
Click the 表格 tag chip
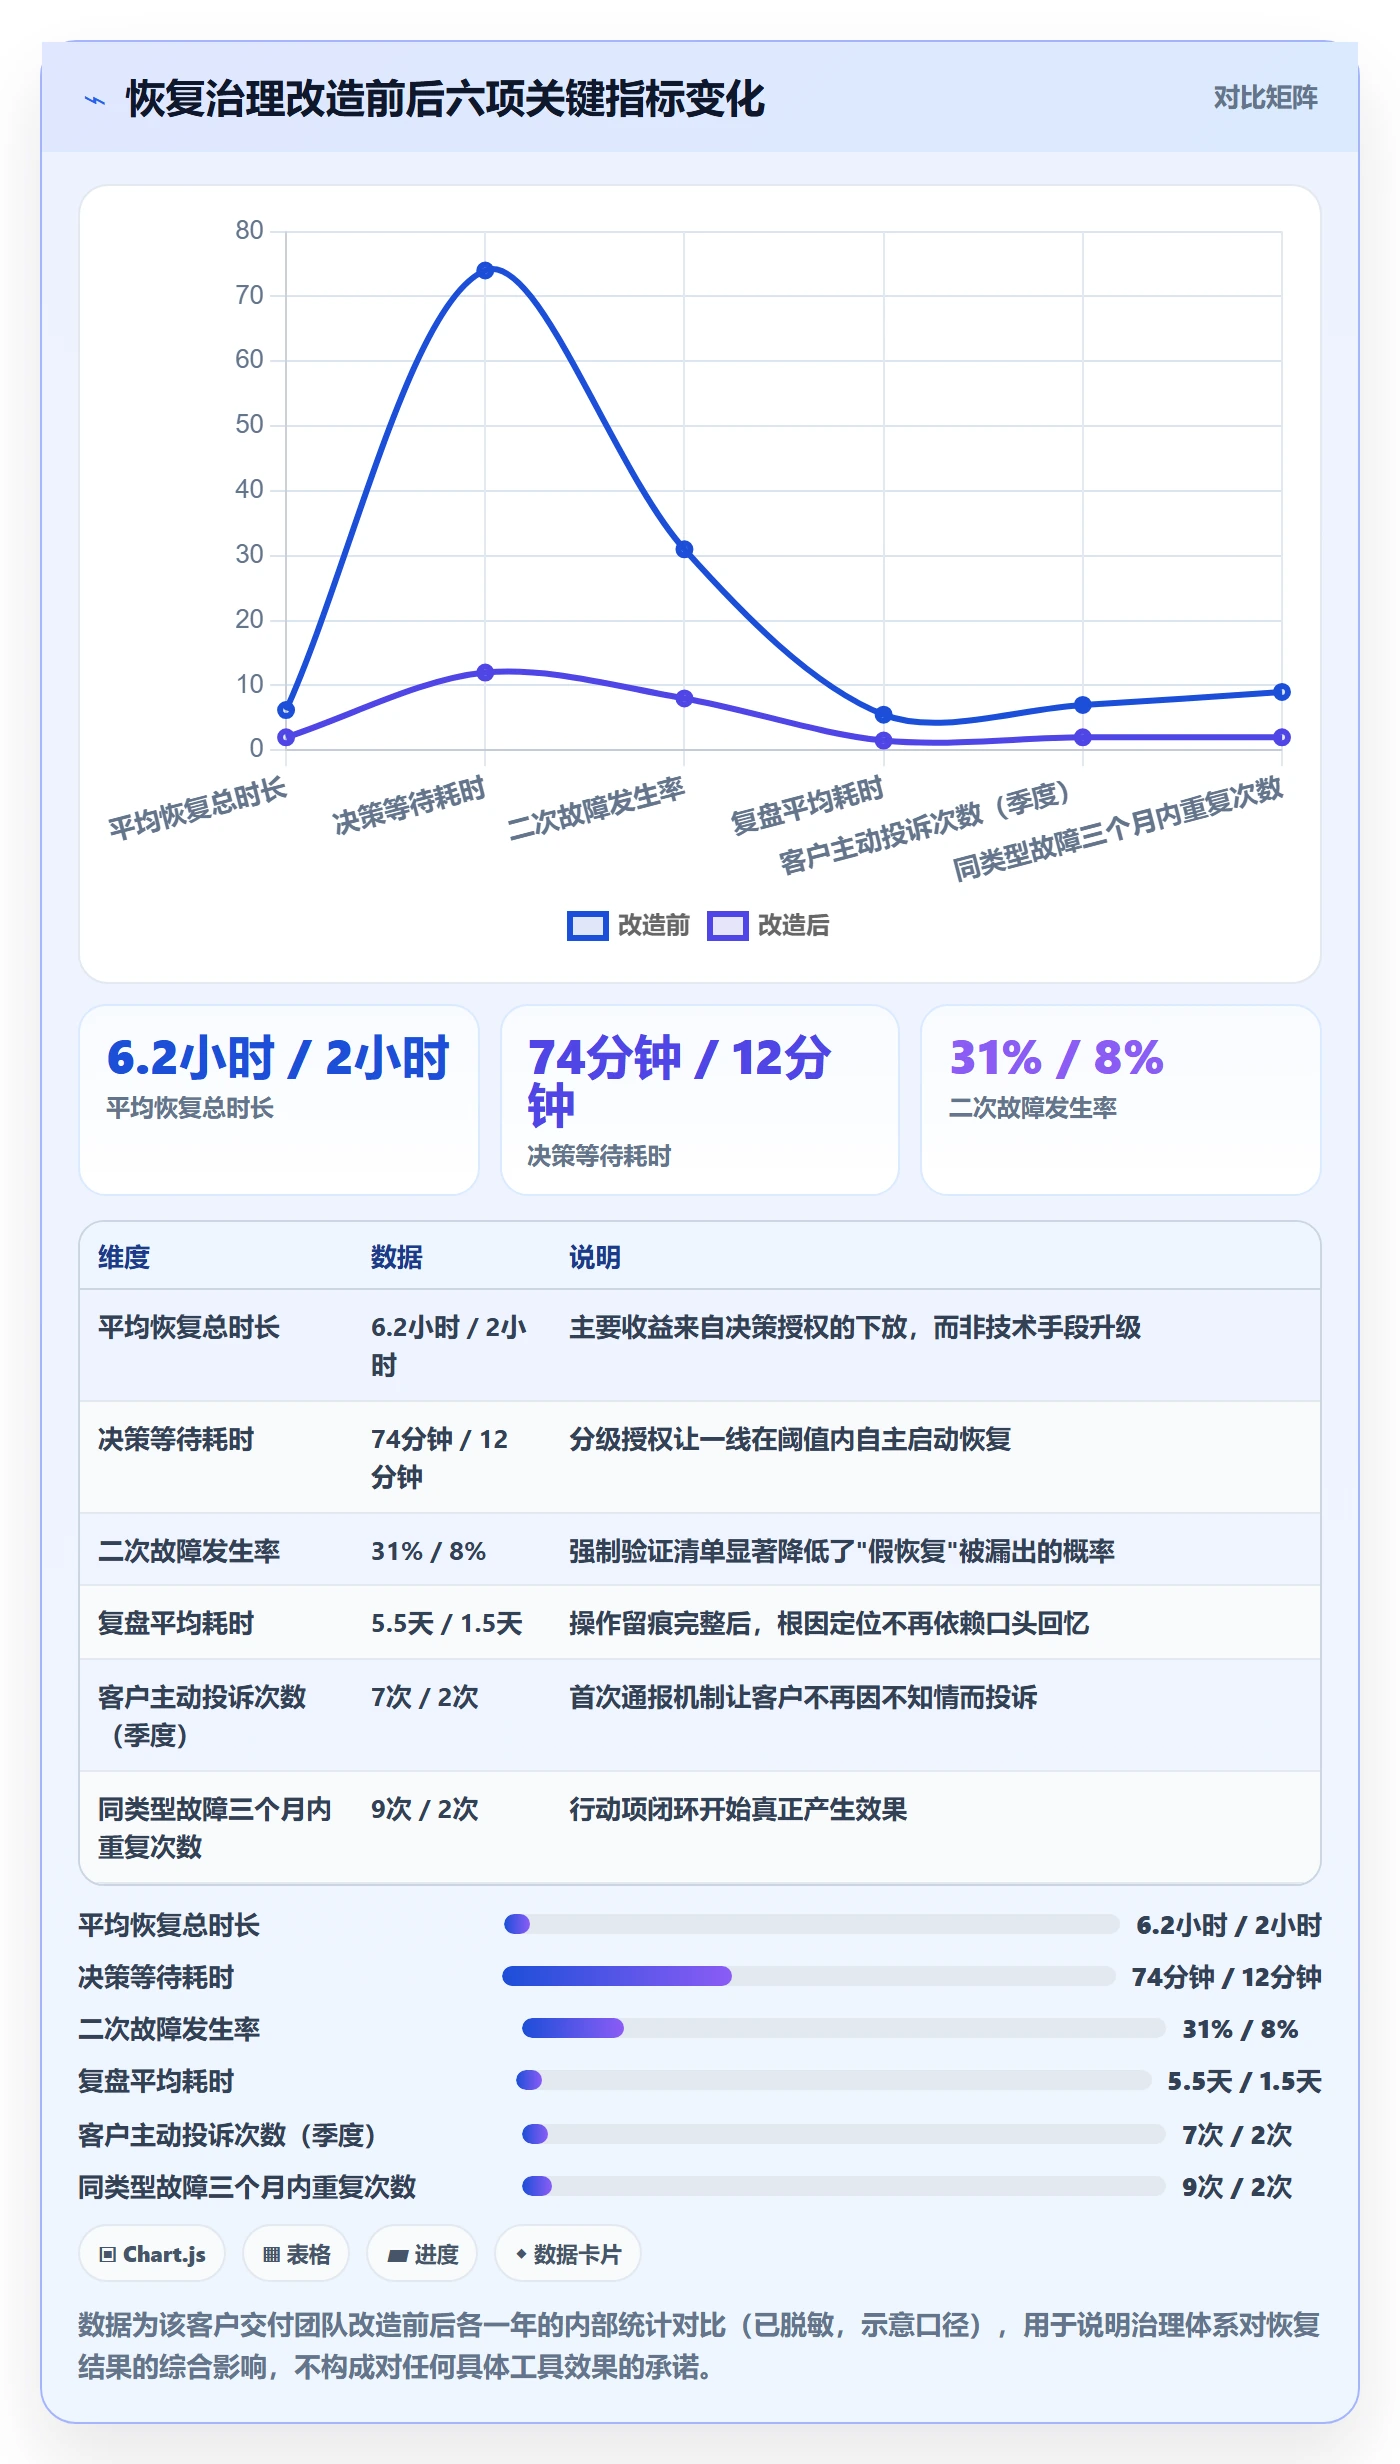click(x=296, y=2254)
